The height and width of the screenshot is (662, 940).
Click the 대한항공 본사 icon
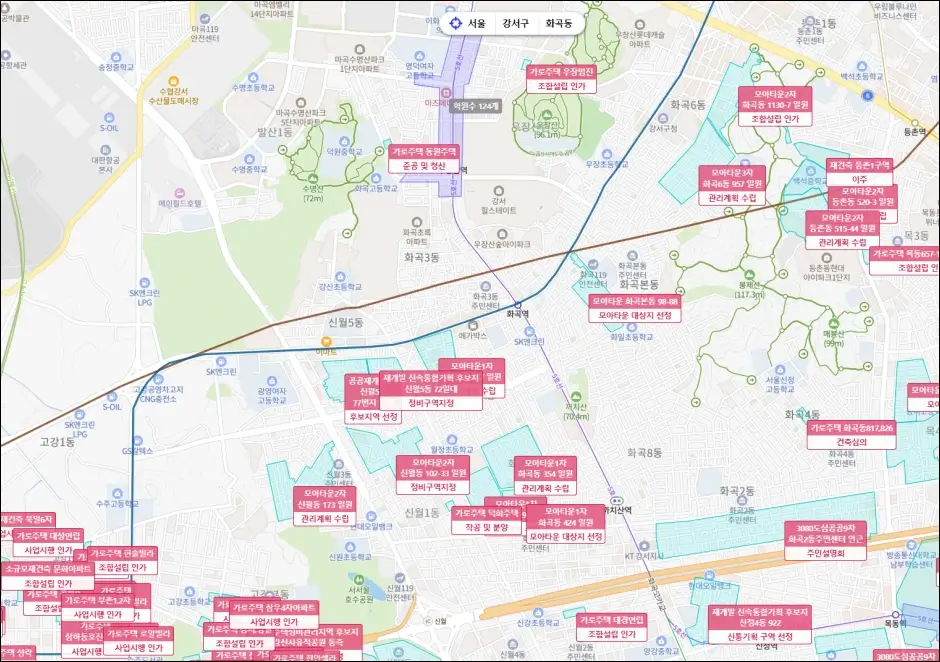[106, 151]
